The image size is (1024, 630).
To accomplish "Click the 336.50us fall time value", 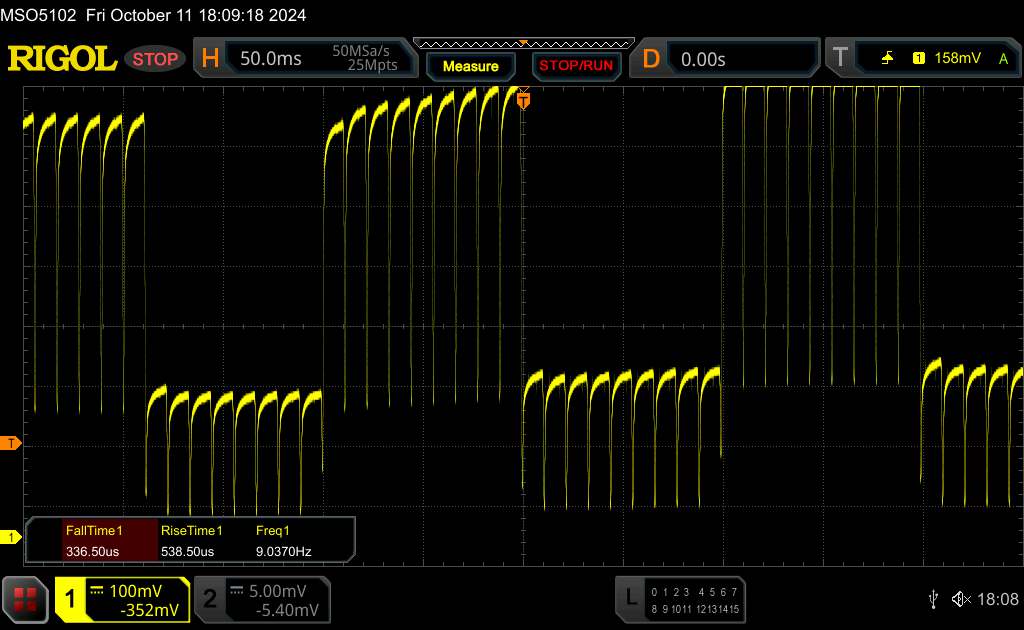I will 92,551.
